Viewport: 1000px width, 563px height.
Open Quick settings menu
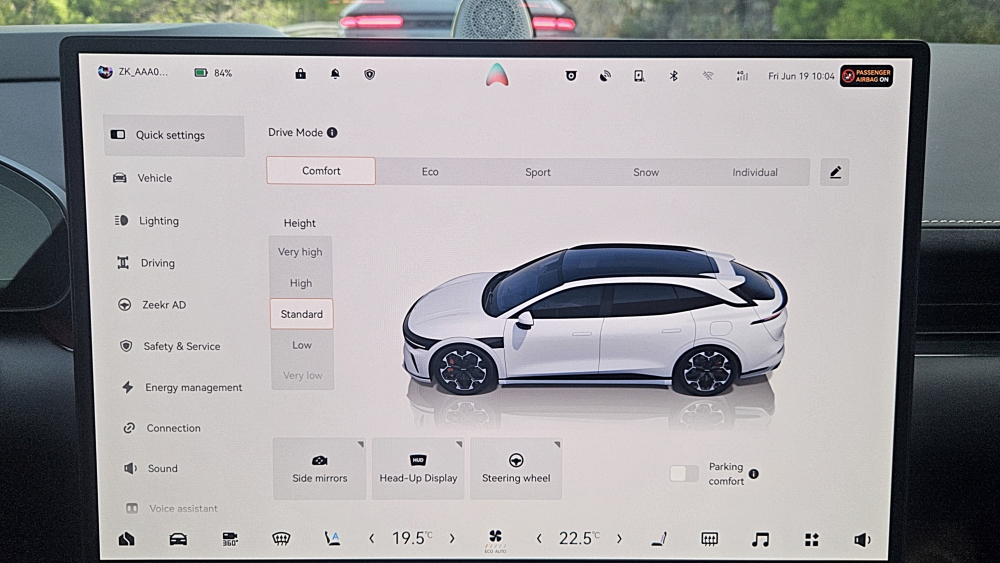pos(173,135)
